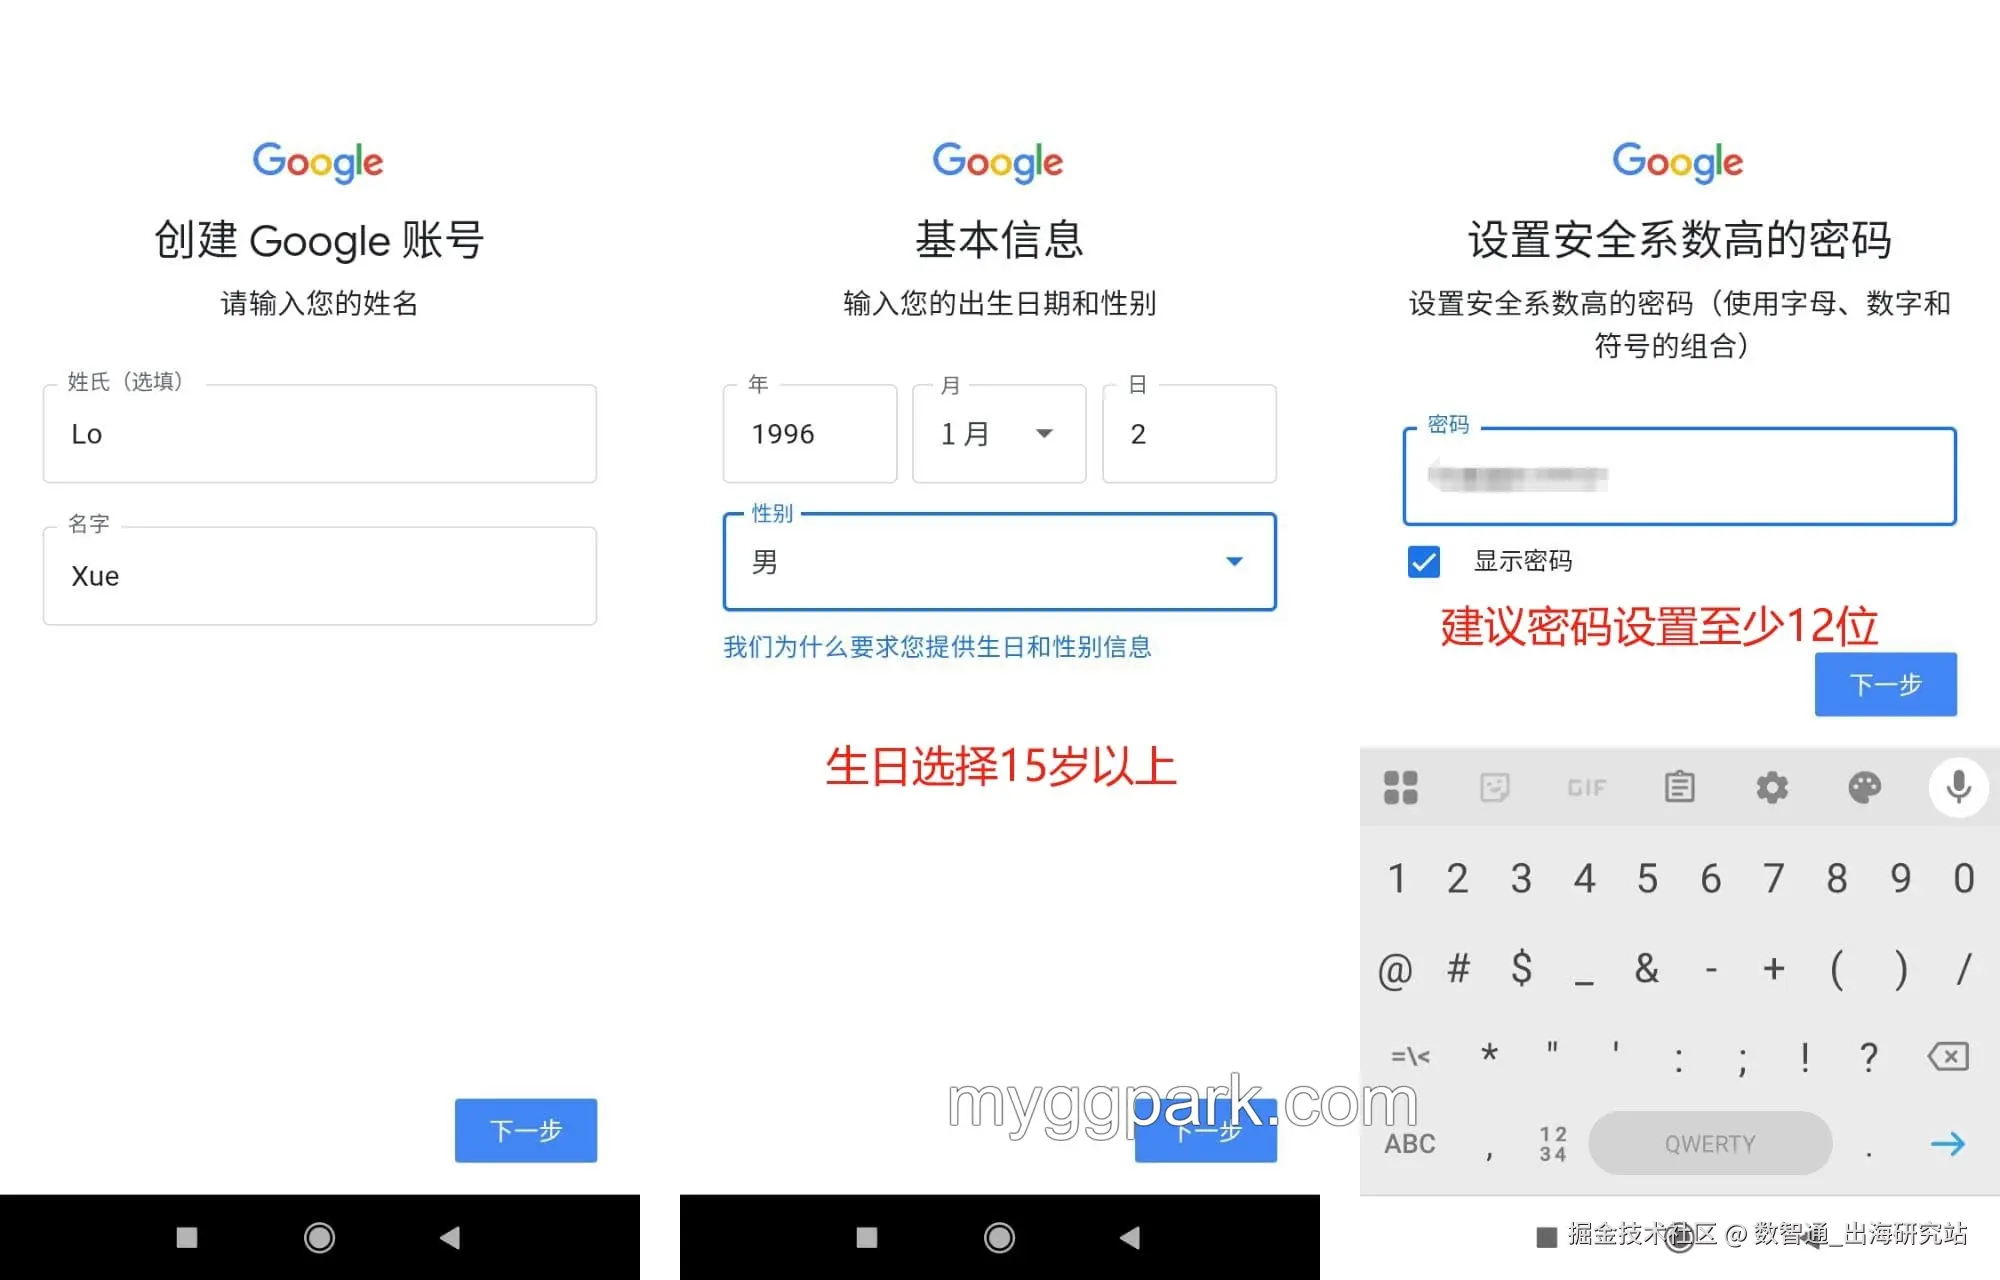Click the 姓氏 surname field with Lo
Viewport: 2000px width, 1280px height.
pyautogui.click(x=319, y=434)
